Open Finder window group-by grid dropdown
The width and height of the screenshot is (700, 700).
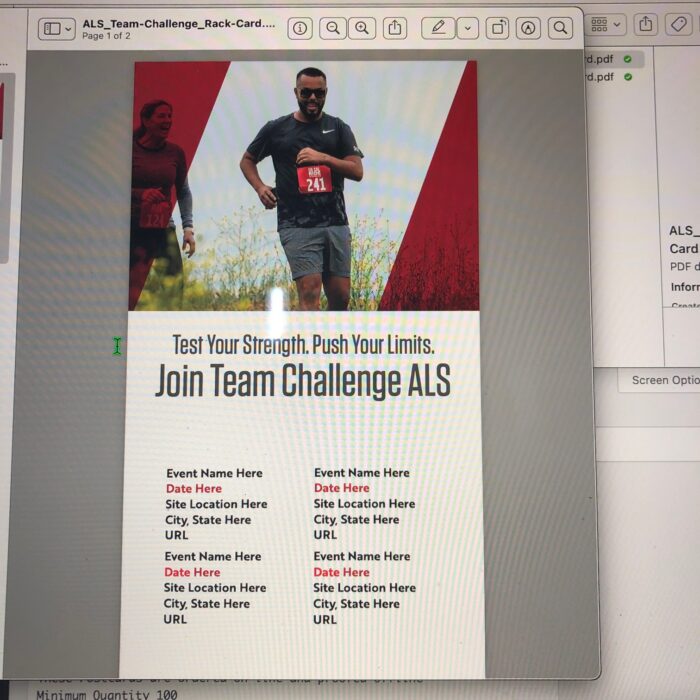[605, 25]
